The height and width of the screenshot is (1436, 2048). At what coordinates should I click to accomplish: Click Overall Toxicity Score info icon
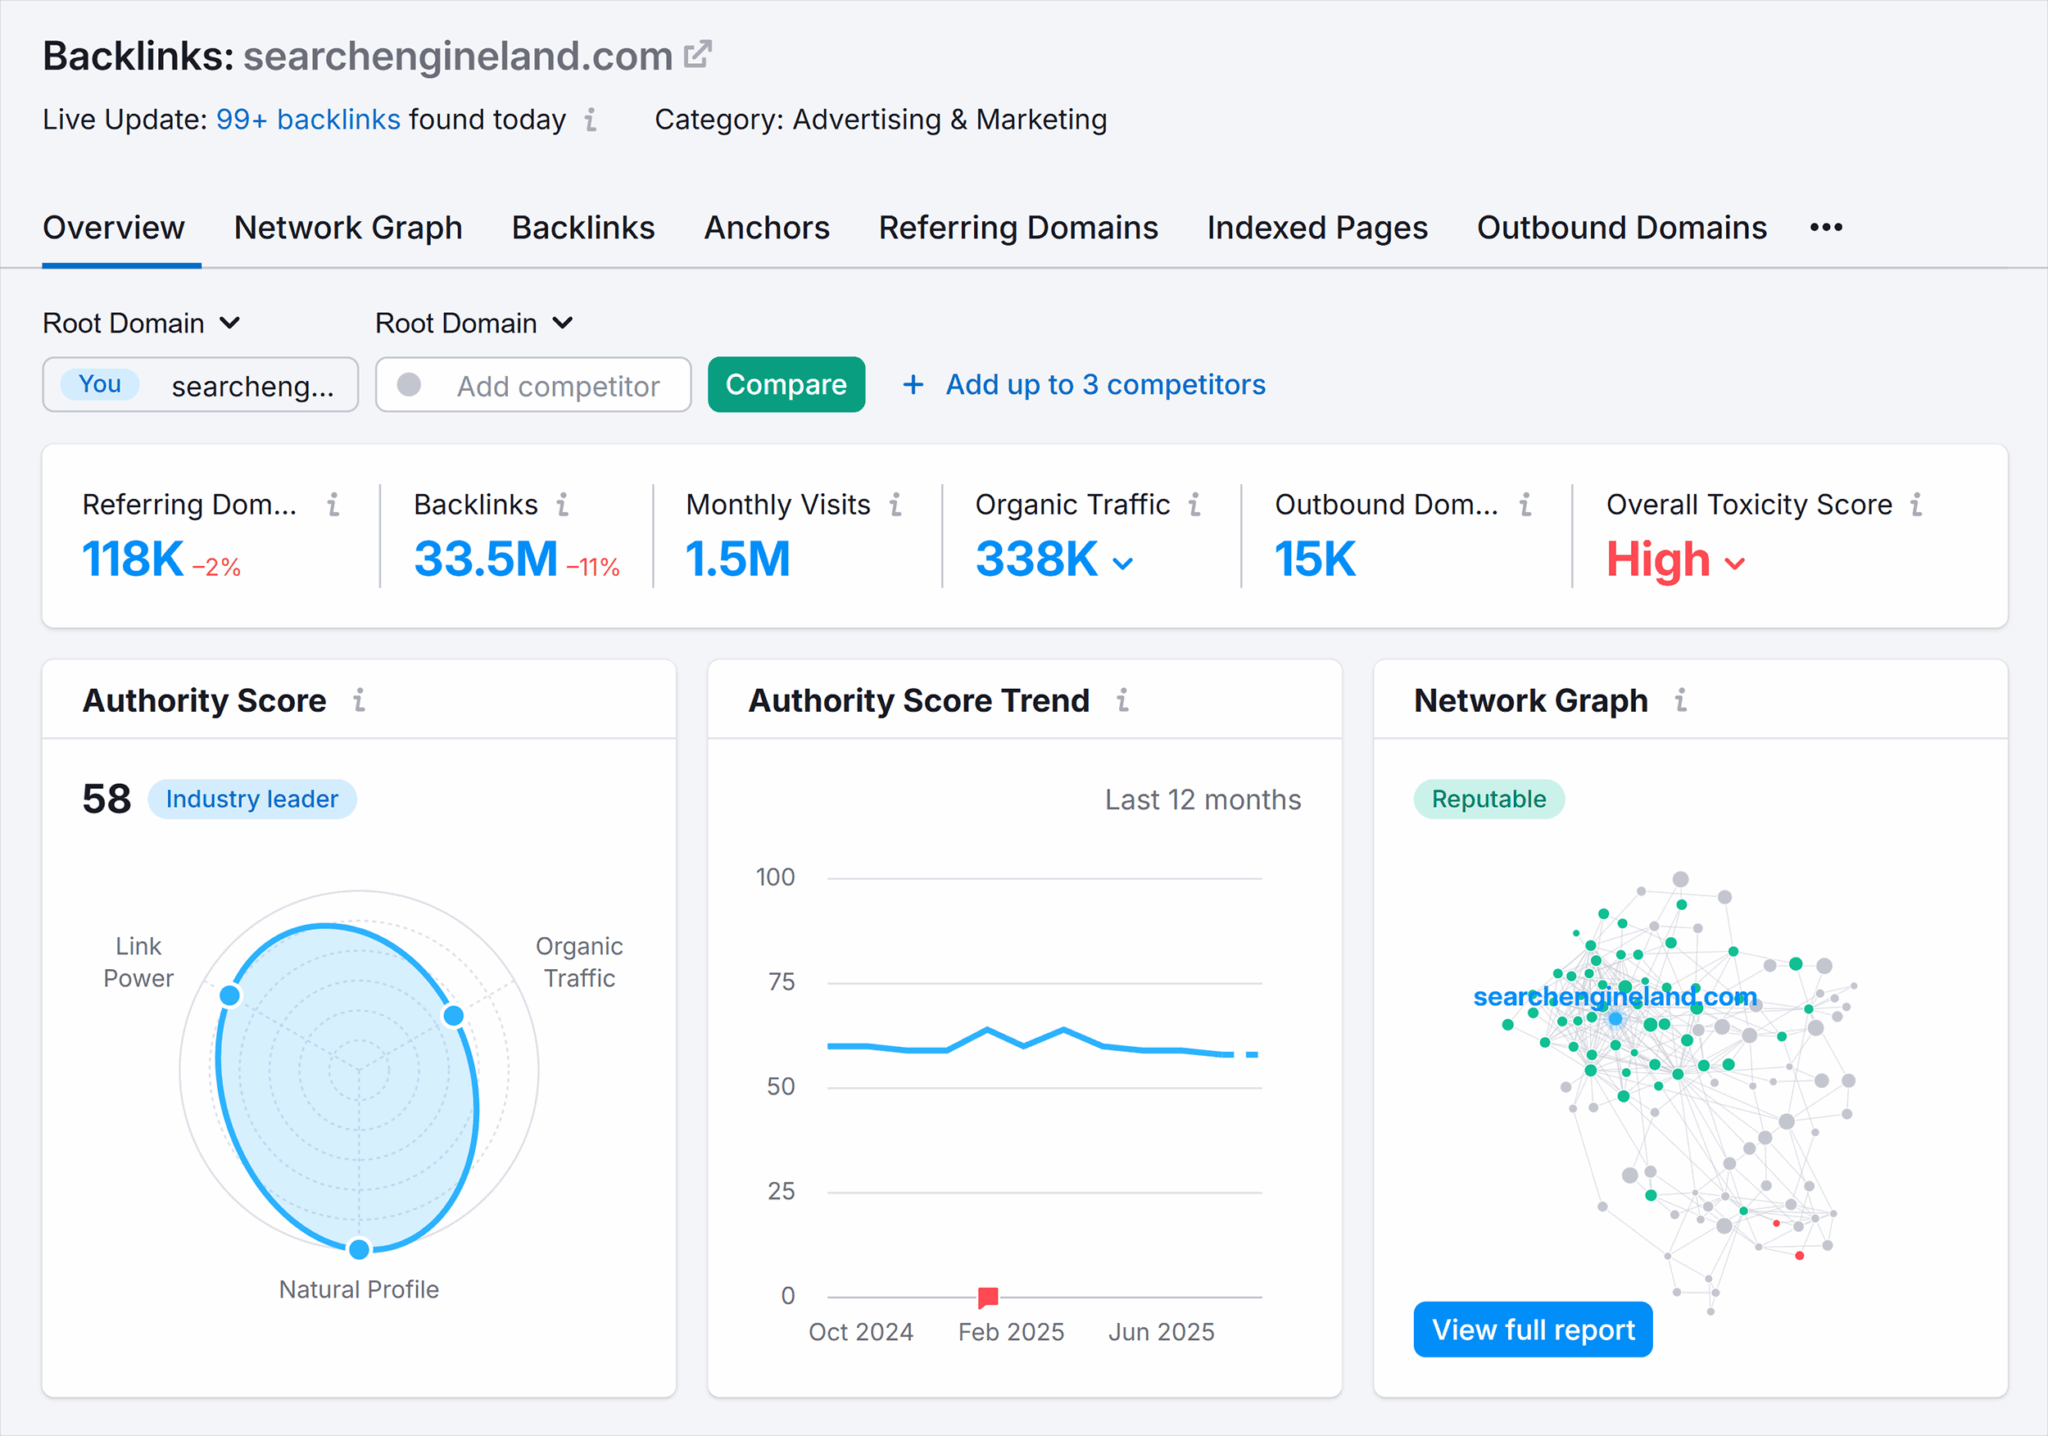click(1916, 505)
